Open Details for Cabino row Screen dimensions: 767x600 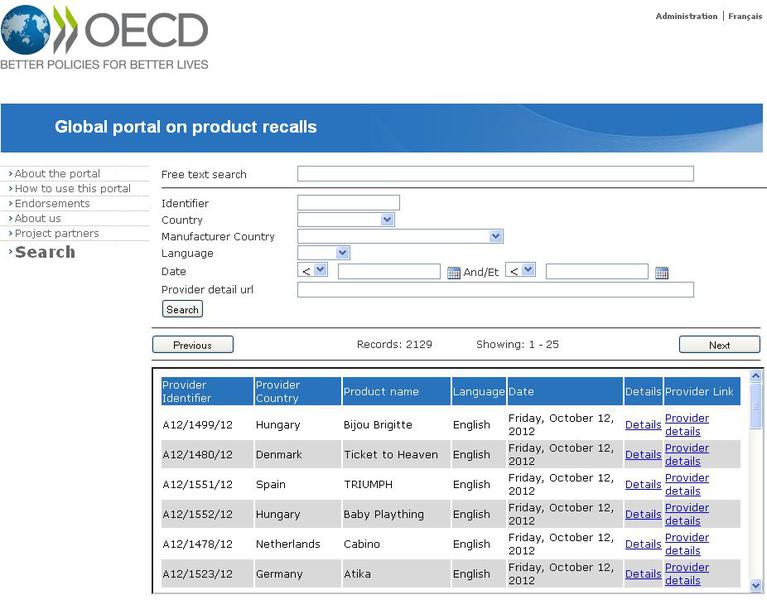[x=643, y=544]
